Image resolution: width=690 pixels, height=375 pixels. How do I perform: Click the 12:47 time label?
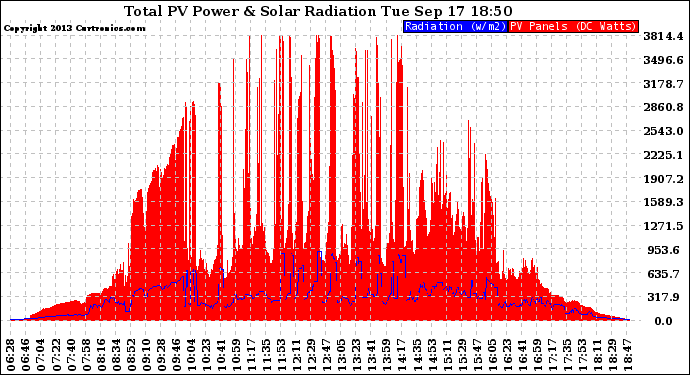[327, 355]
